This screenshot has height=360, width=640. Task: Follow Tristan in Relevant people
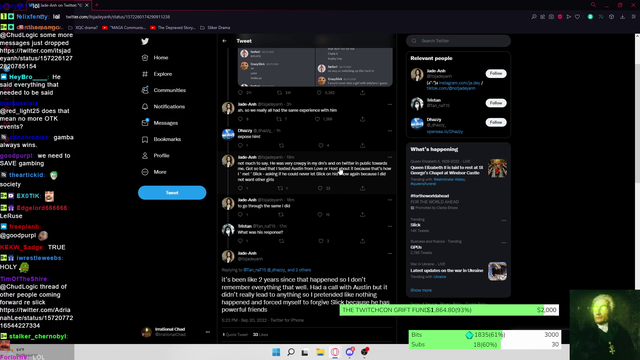[496, 103]
